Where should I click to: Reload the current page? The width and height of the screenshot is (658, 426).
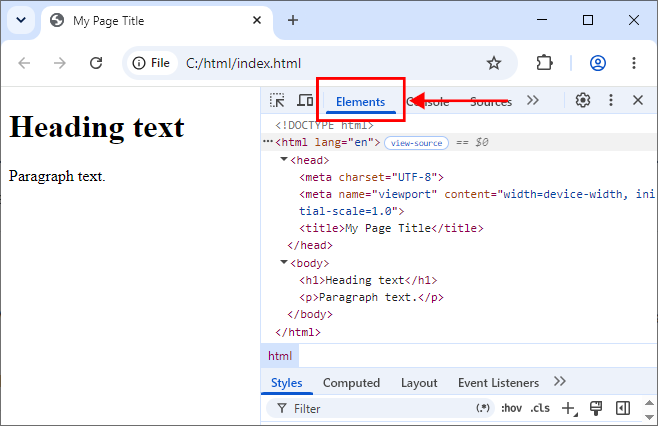point(96,63)
